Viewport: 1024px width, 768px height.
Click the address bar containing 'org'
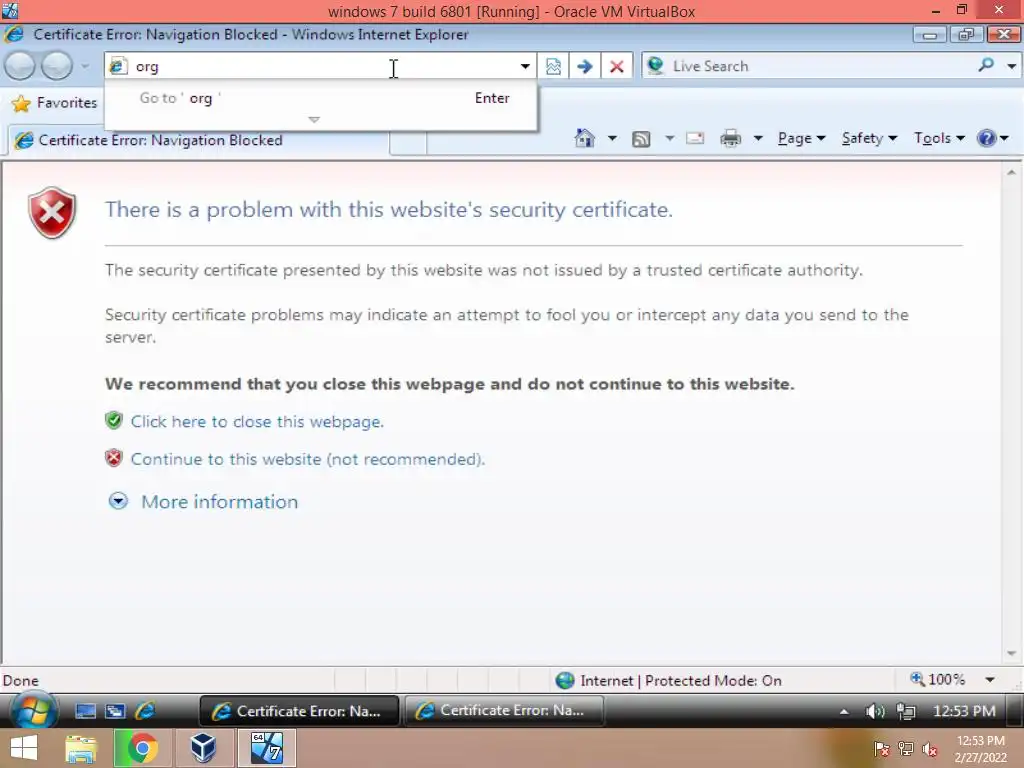pos(320,66)
